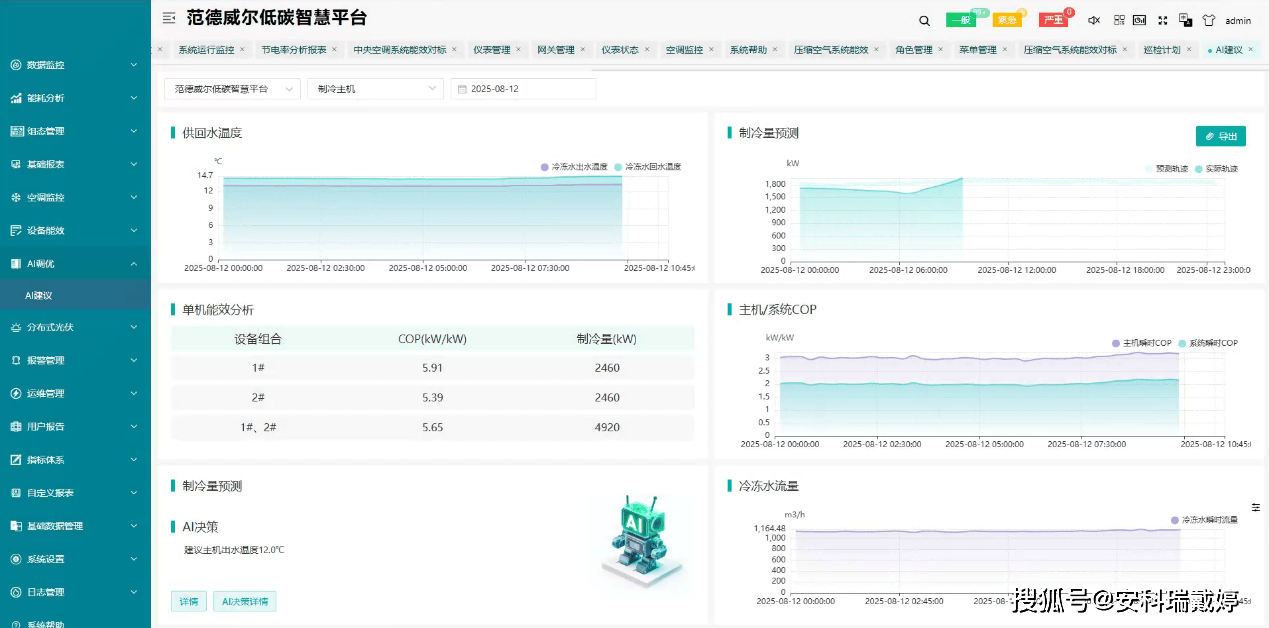Open the search magnifier in the header
This screenshot has width=1269, height=628.
(x=925, y=20)
